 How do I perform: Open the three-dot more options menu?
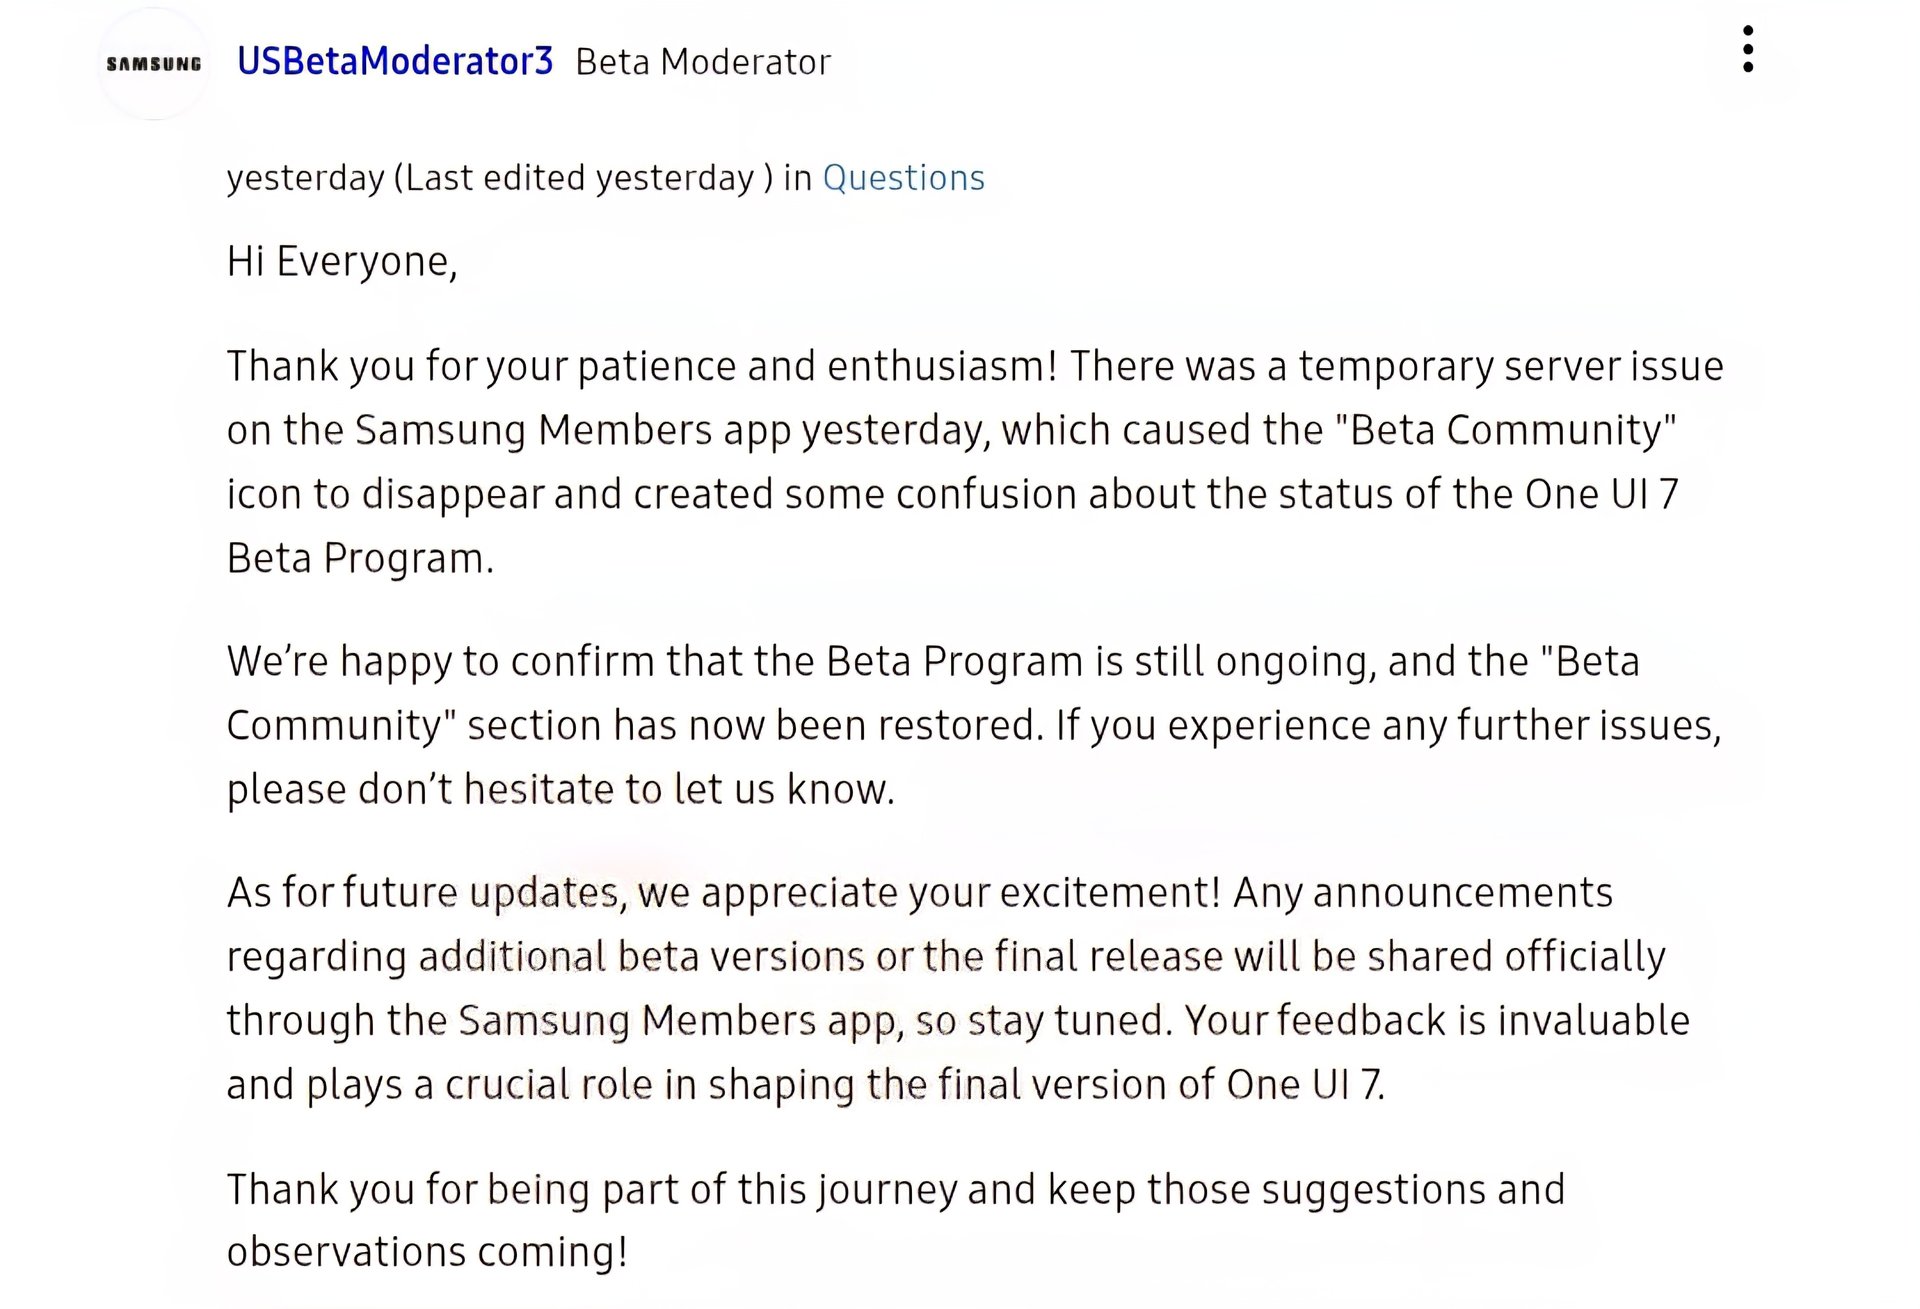pos(1747,50)
